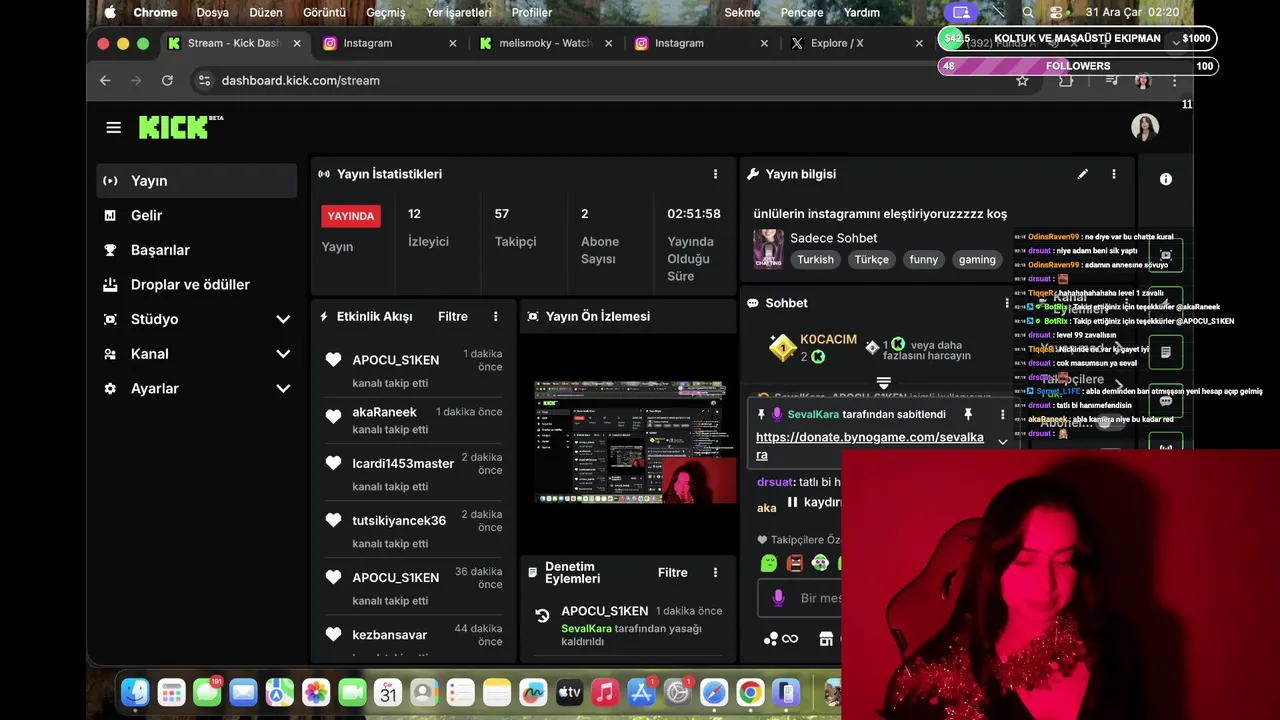Expand the pinned message chevron
The height and width of the screenshot is (720, 1280).
point(1003,442)
